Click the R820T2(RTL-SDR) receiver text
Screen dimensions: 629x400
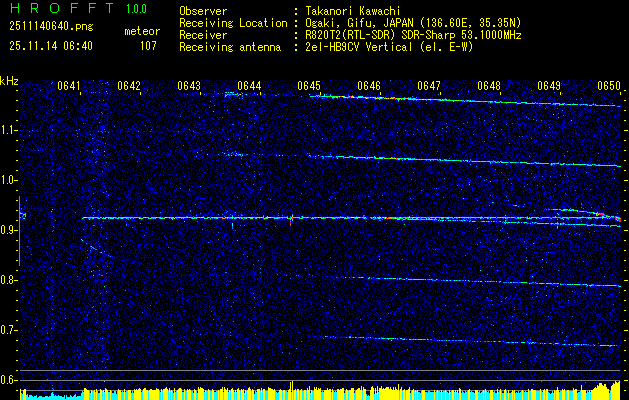[x=413, y=35]
